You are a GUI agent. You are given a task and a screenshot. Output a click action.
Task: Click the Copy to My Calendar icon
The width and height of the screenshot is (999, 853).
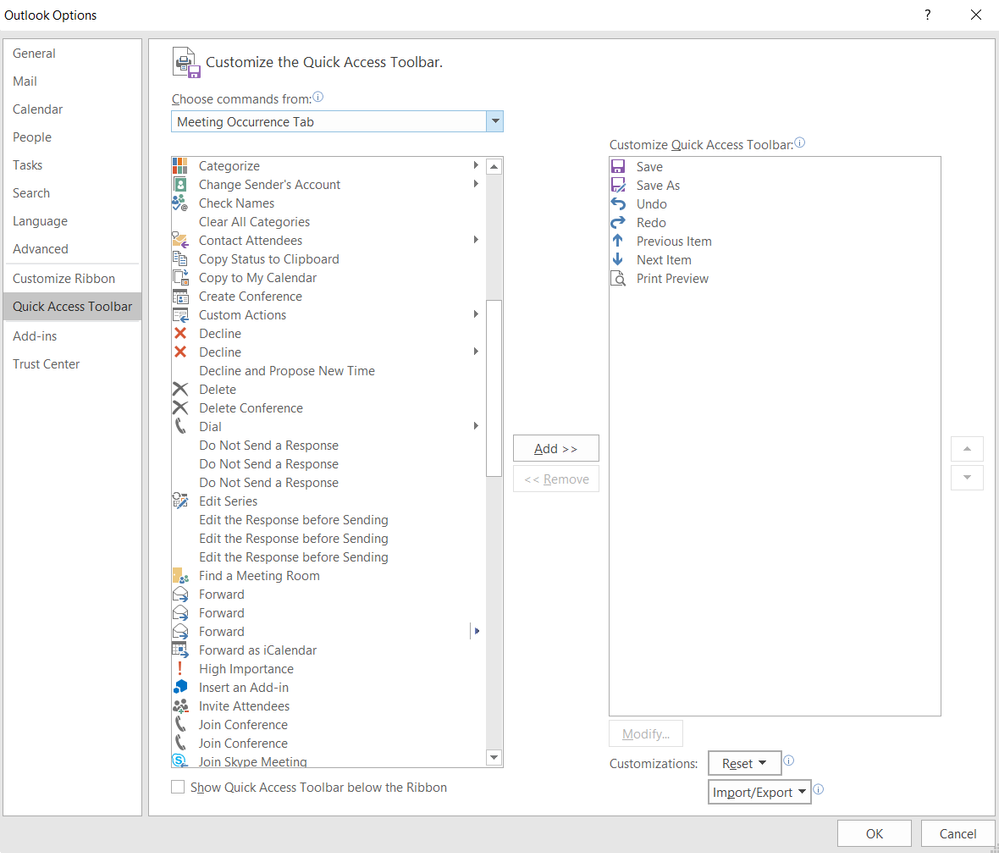coord(180,278)
